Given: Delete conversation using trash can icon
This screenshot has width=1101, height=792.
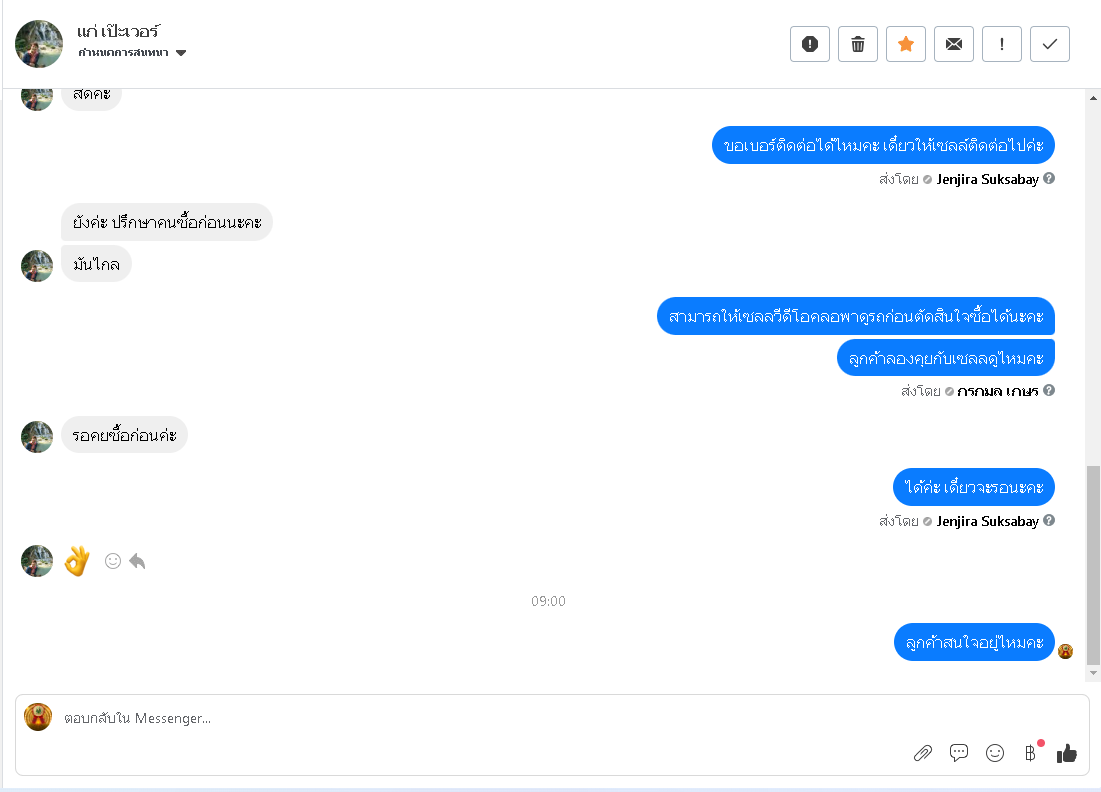Looking at the screenshot, I should [x=857, y=44].
